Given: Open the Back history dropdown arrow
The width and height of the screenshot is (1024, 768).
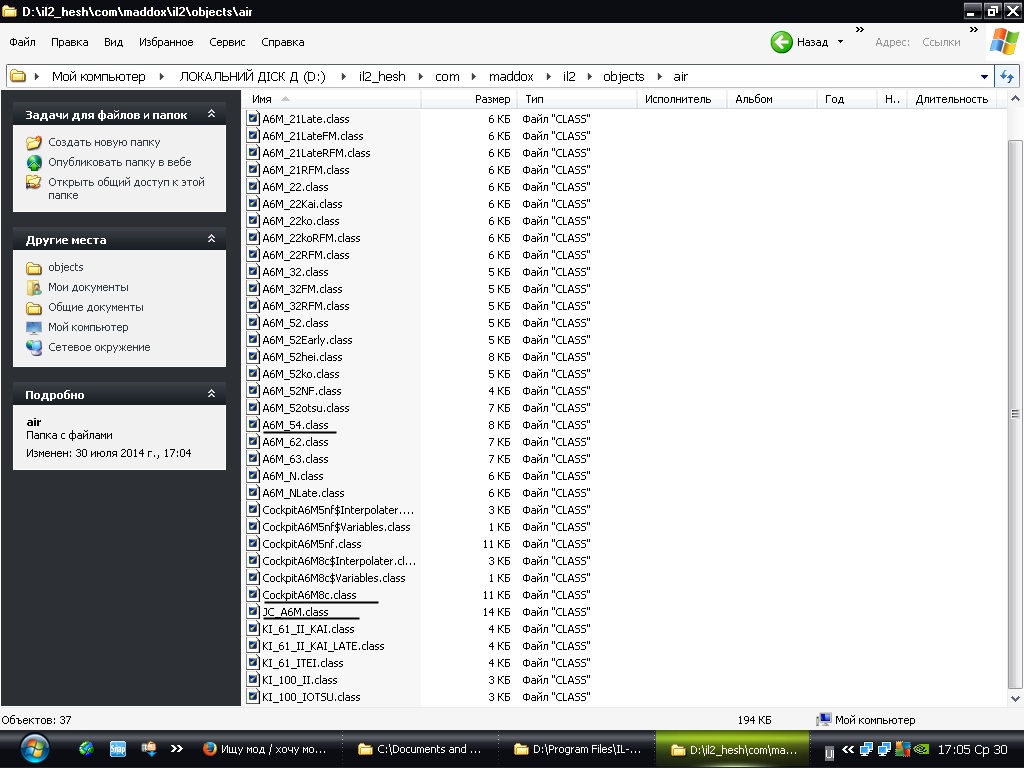Looking at the screenshot, I should tap(840, 42).
